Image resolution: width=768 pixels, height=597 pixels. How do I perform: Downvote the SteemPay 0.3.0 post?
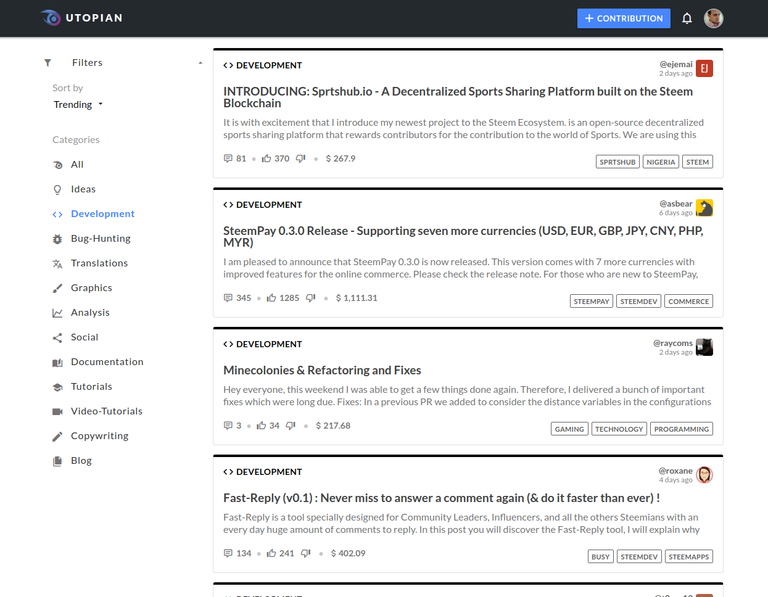[x=311, y=298]
